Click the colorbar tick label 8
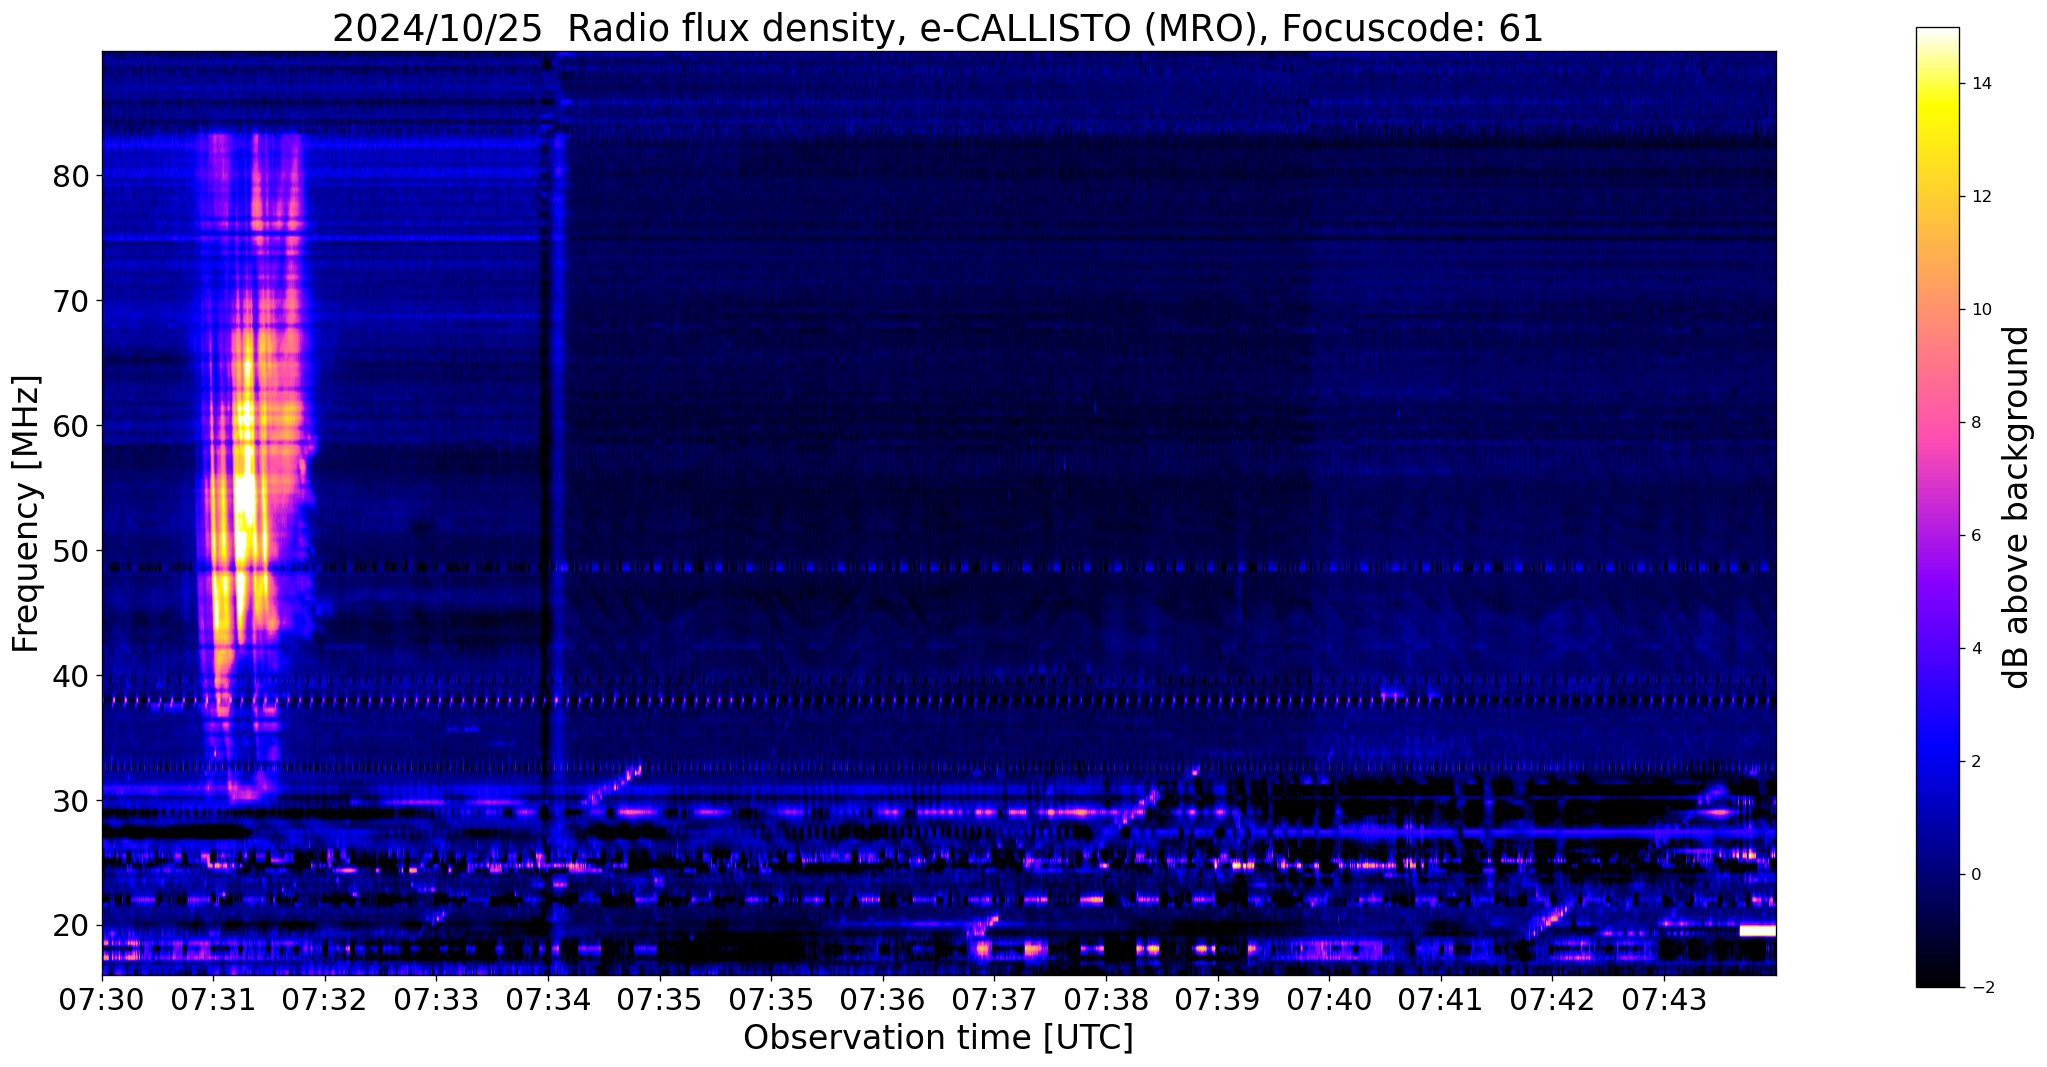This screenshot has height=1067, width=2047. (1975, 423)
